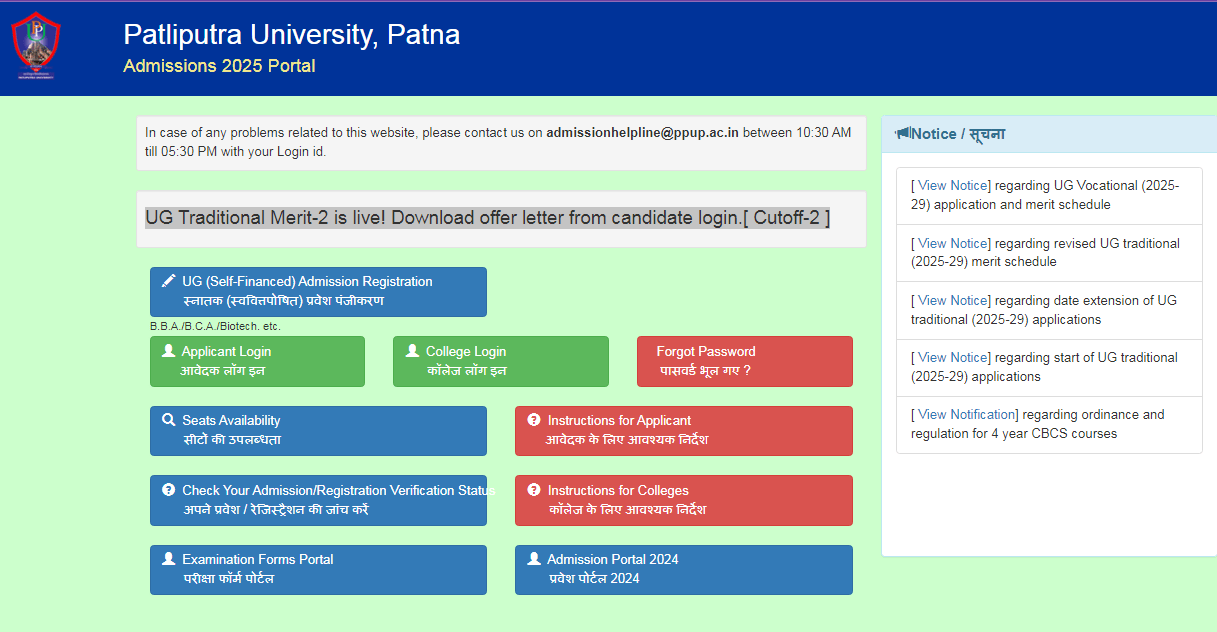Screen dimensions: 1217x632
Task: Open the Forgot Password button
Action: [744, 361]
